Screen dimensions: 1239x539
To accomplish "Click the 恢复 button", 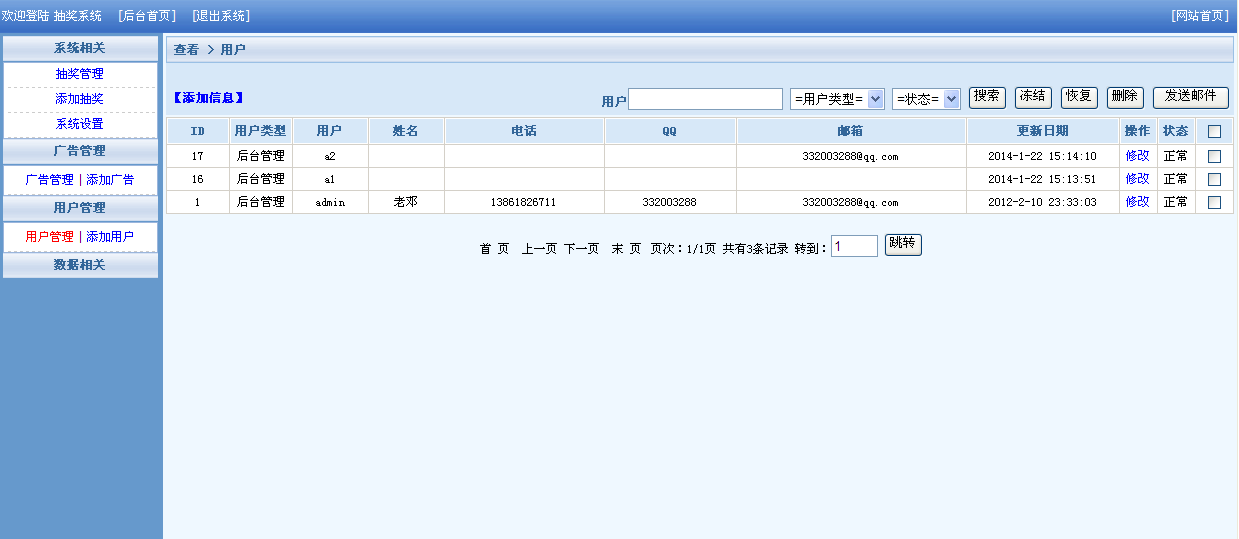I will [1079, 97].
